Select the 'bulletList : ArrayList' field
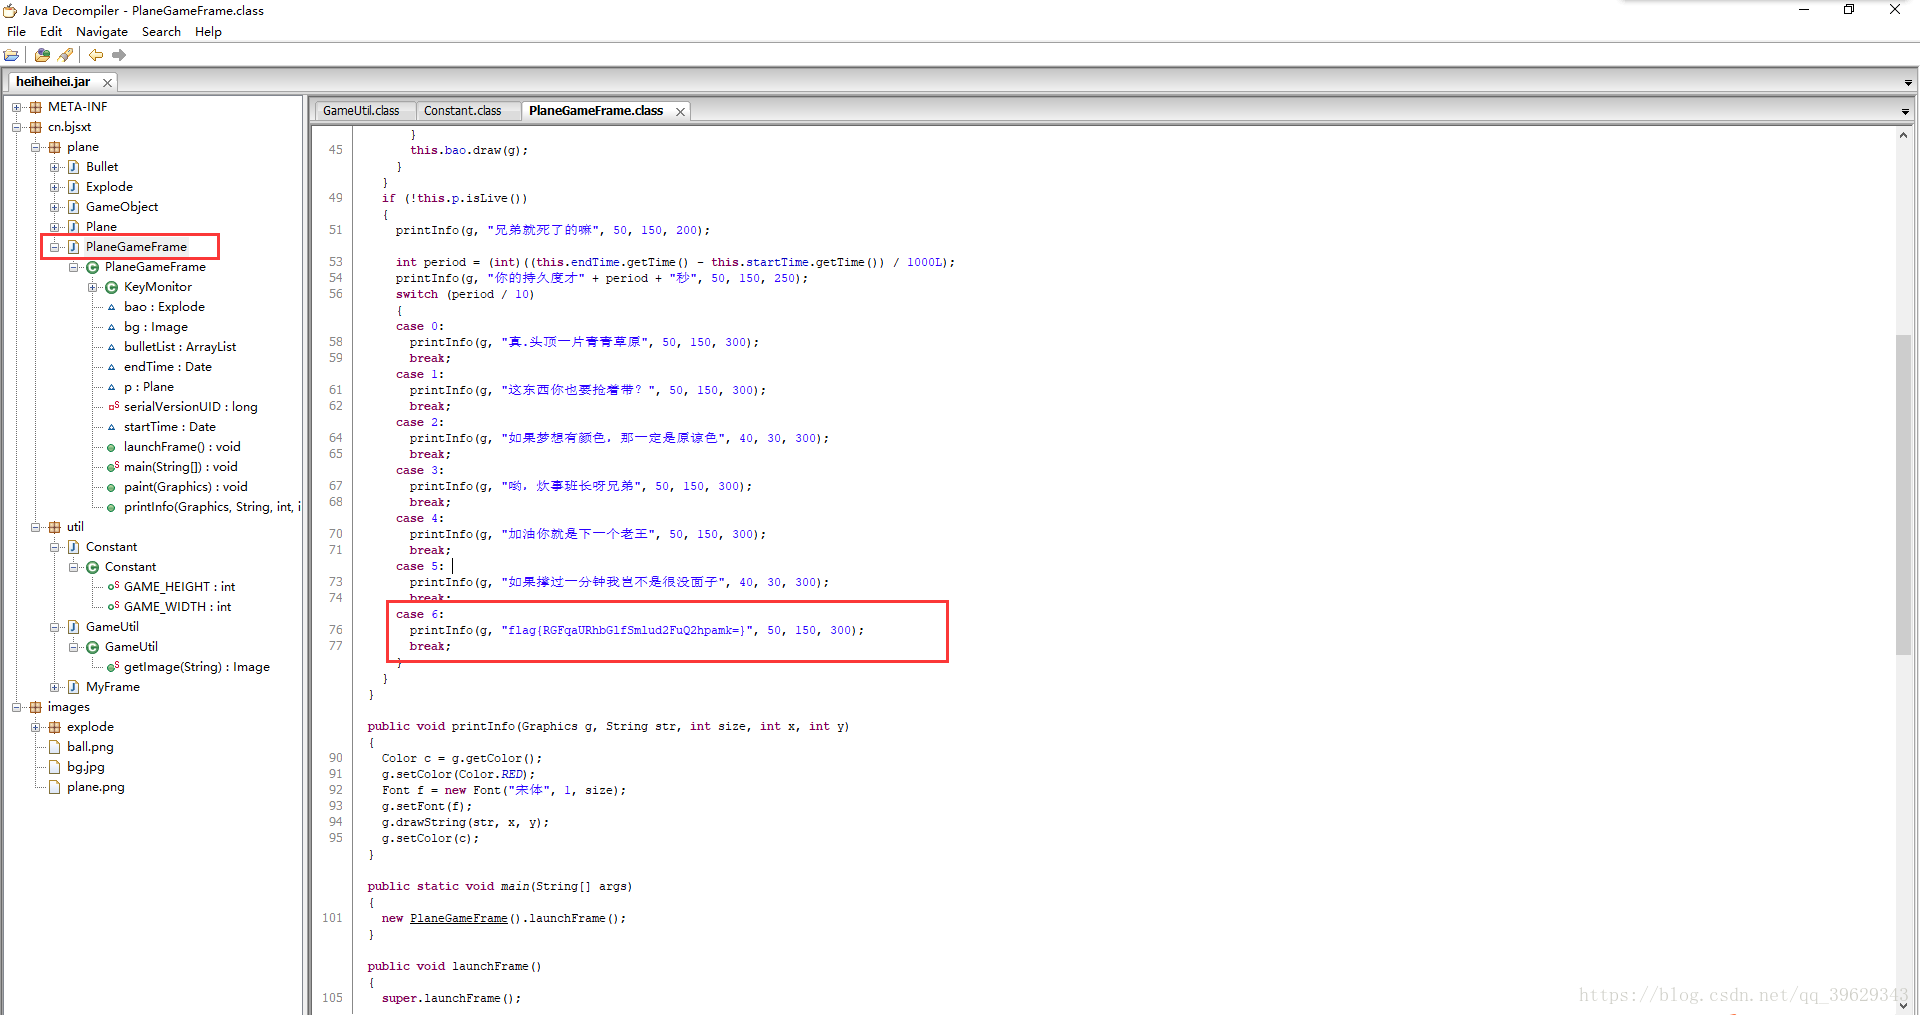This screenshot has width=1920, height=1015. click(x=180, y=347)
